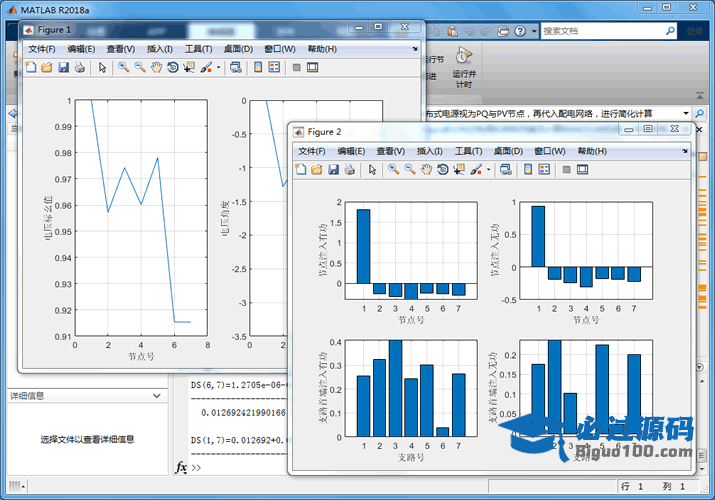The height and width of the screenshot is (500, 715).
Task: Toggle Show Plot Tools in Figure 2
Action: (x=582, y=170)
